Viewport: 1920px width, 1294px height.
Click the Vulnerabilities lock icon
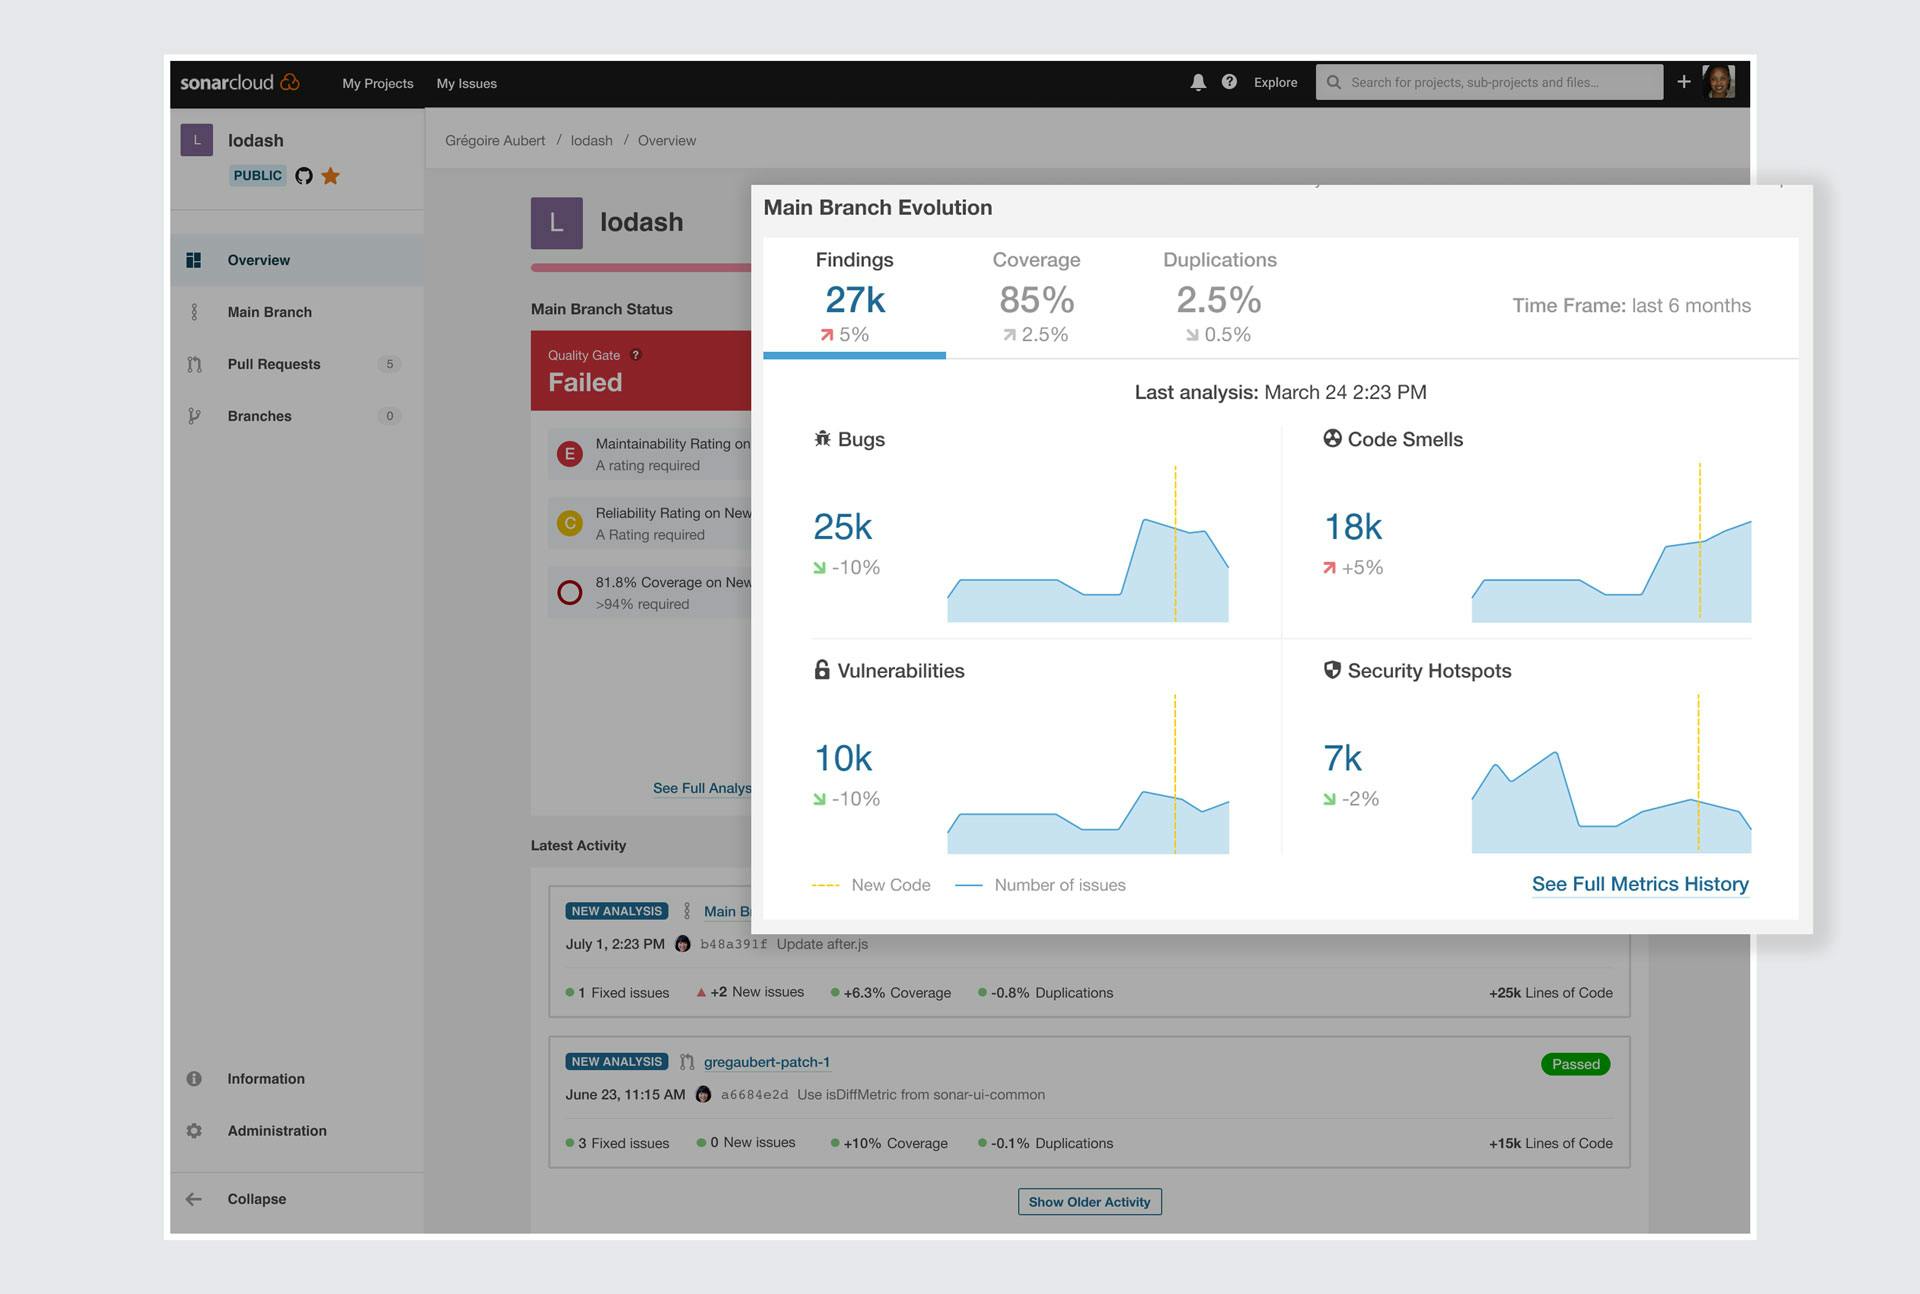[x=822, y=670]
